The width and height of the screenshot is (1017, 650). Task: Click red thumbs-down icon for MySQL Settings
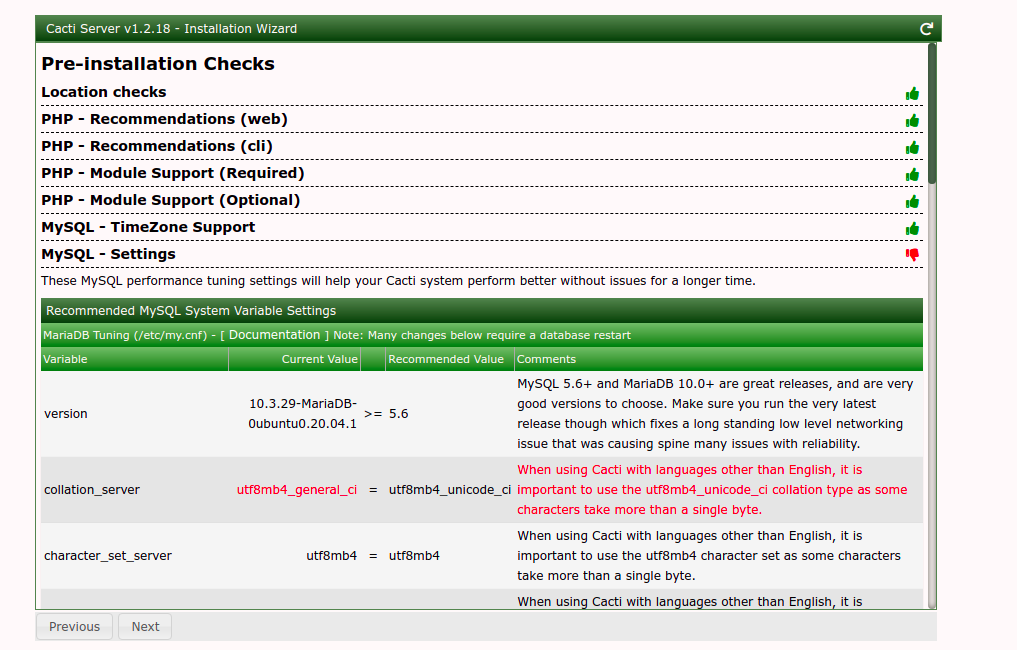[x=912, y=255]
